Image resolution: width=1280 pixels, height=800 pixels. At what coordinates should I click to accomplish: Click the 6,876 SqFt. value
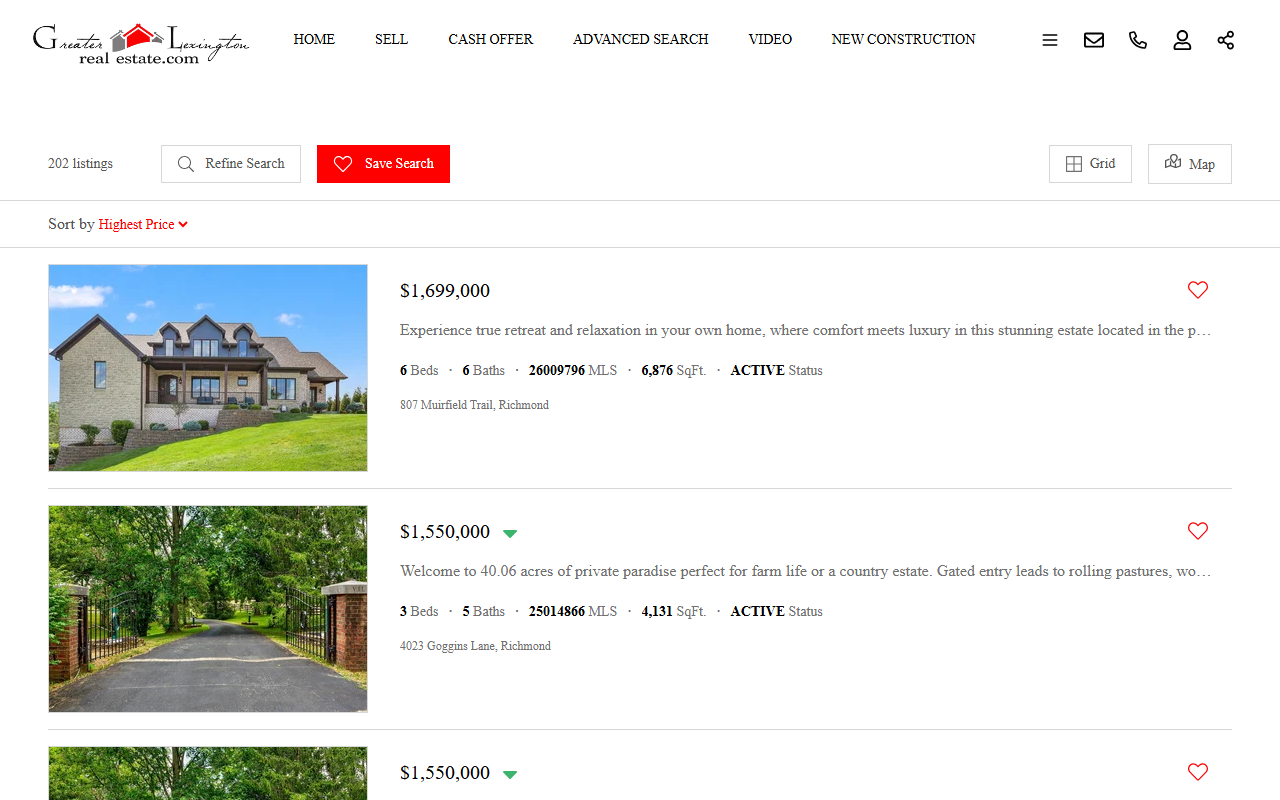674,370
